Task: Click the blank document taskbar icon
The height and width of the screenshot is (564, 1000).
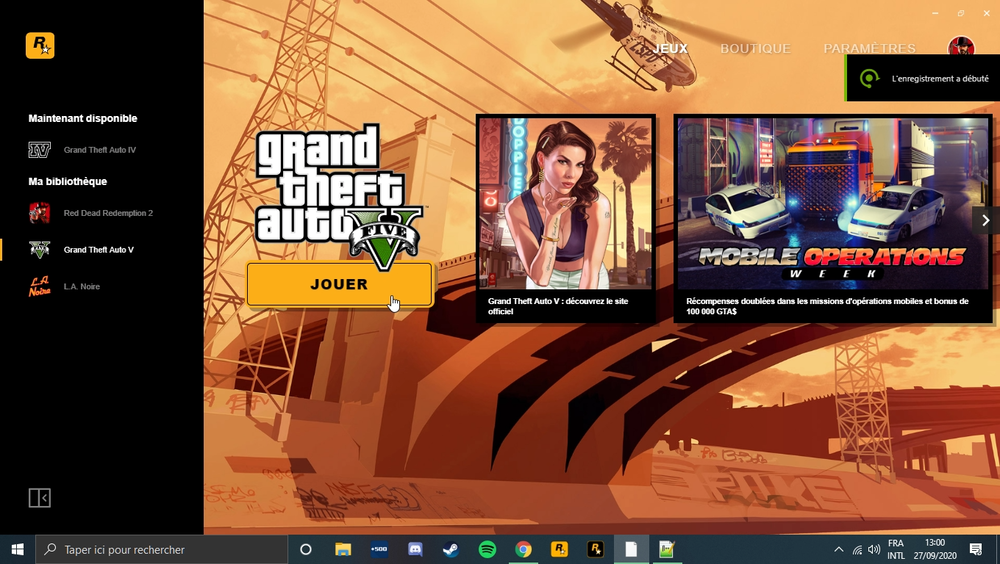Action: click(x=631, y=549)
